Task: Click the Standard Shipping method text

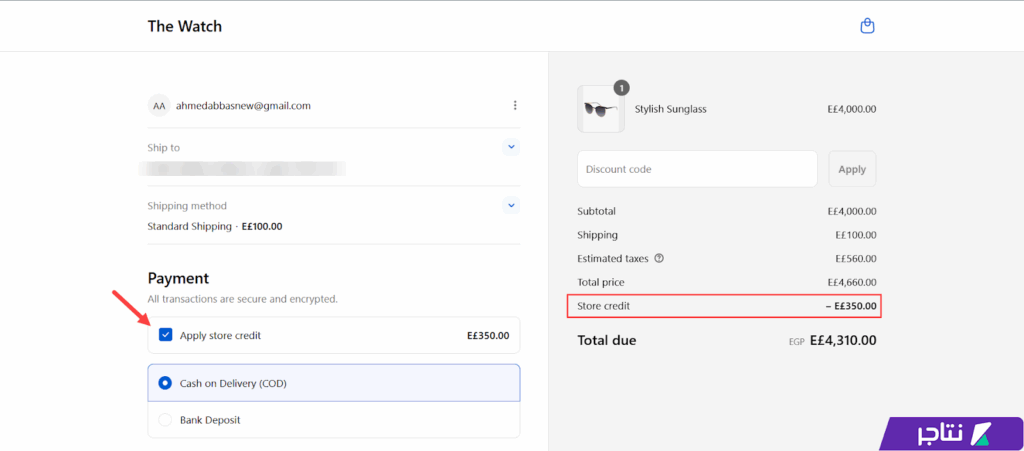Action: tap(189, 226)
